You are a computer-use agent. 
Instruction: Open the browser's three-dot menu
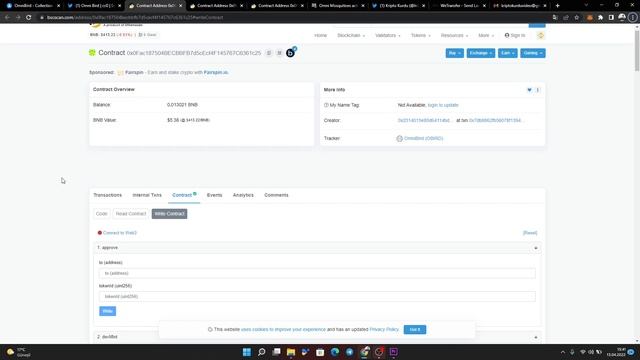[x=633, y=18]
